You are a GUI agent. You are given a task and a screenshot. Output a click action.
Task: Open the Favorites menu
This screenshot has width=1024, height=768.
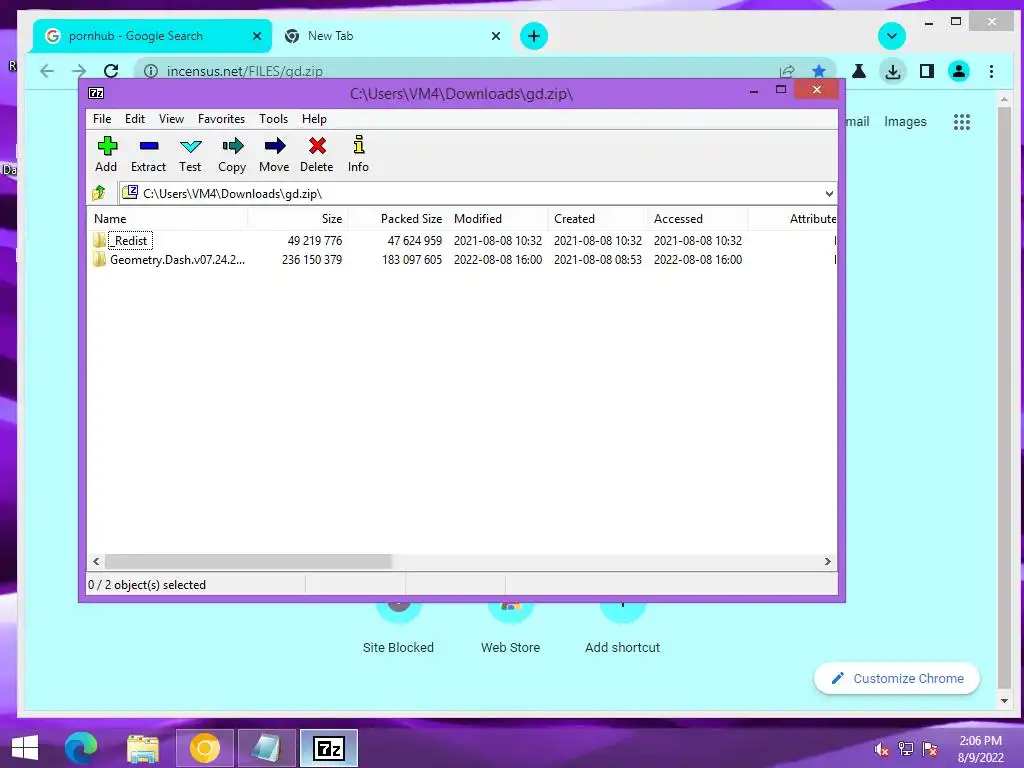pos(221,119)
